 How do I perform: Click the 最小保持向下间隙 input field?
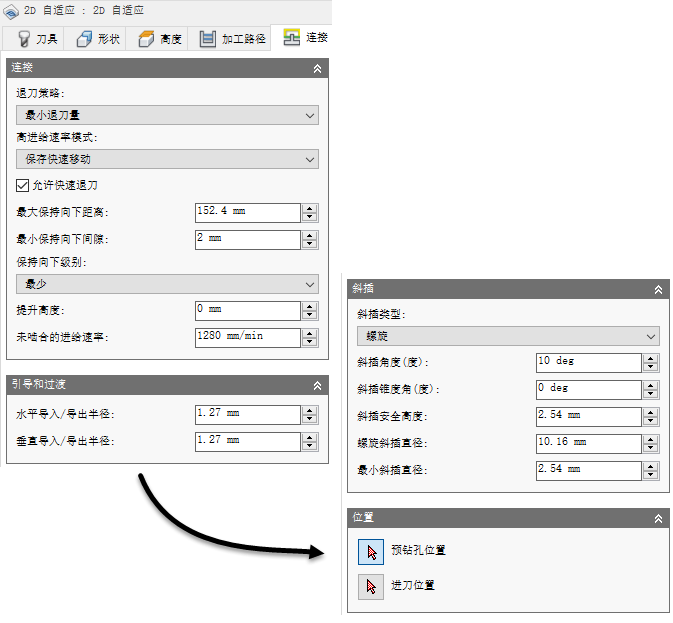[x=248, y=240]
